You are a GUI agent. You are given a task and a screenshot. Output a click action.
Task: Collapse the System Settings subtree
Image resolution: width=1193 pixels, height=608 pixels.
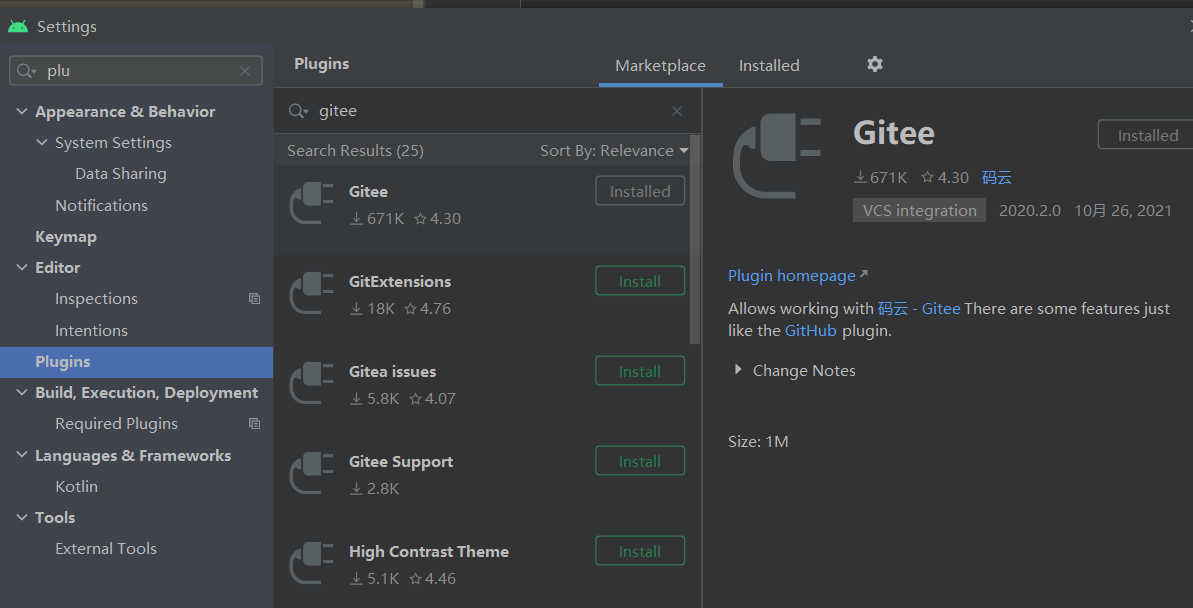pos(42,143)
